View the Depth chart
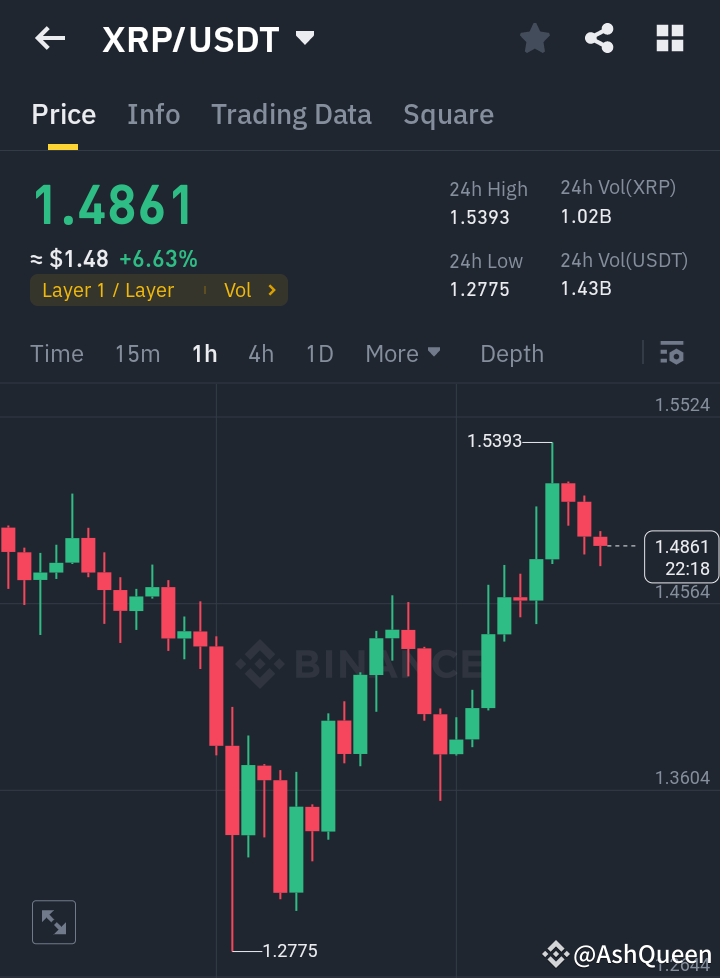Image resolution: width=720 pixels, height=978 pixels. (511, 353)
